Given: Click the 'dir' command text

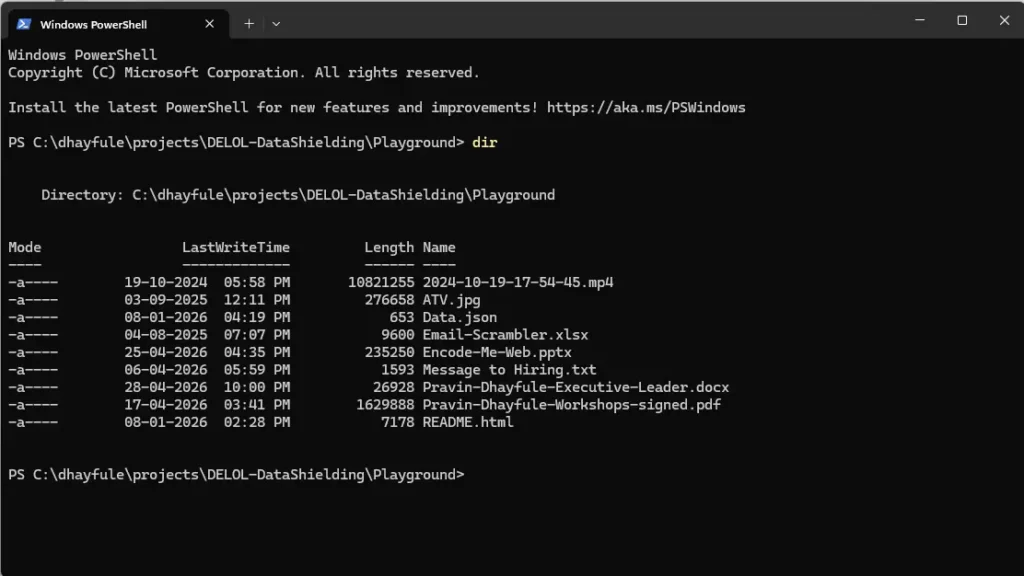Looking at the screenshot, I should [x=485, y=142].
